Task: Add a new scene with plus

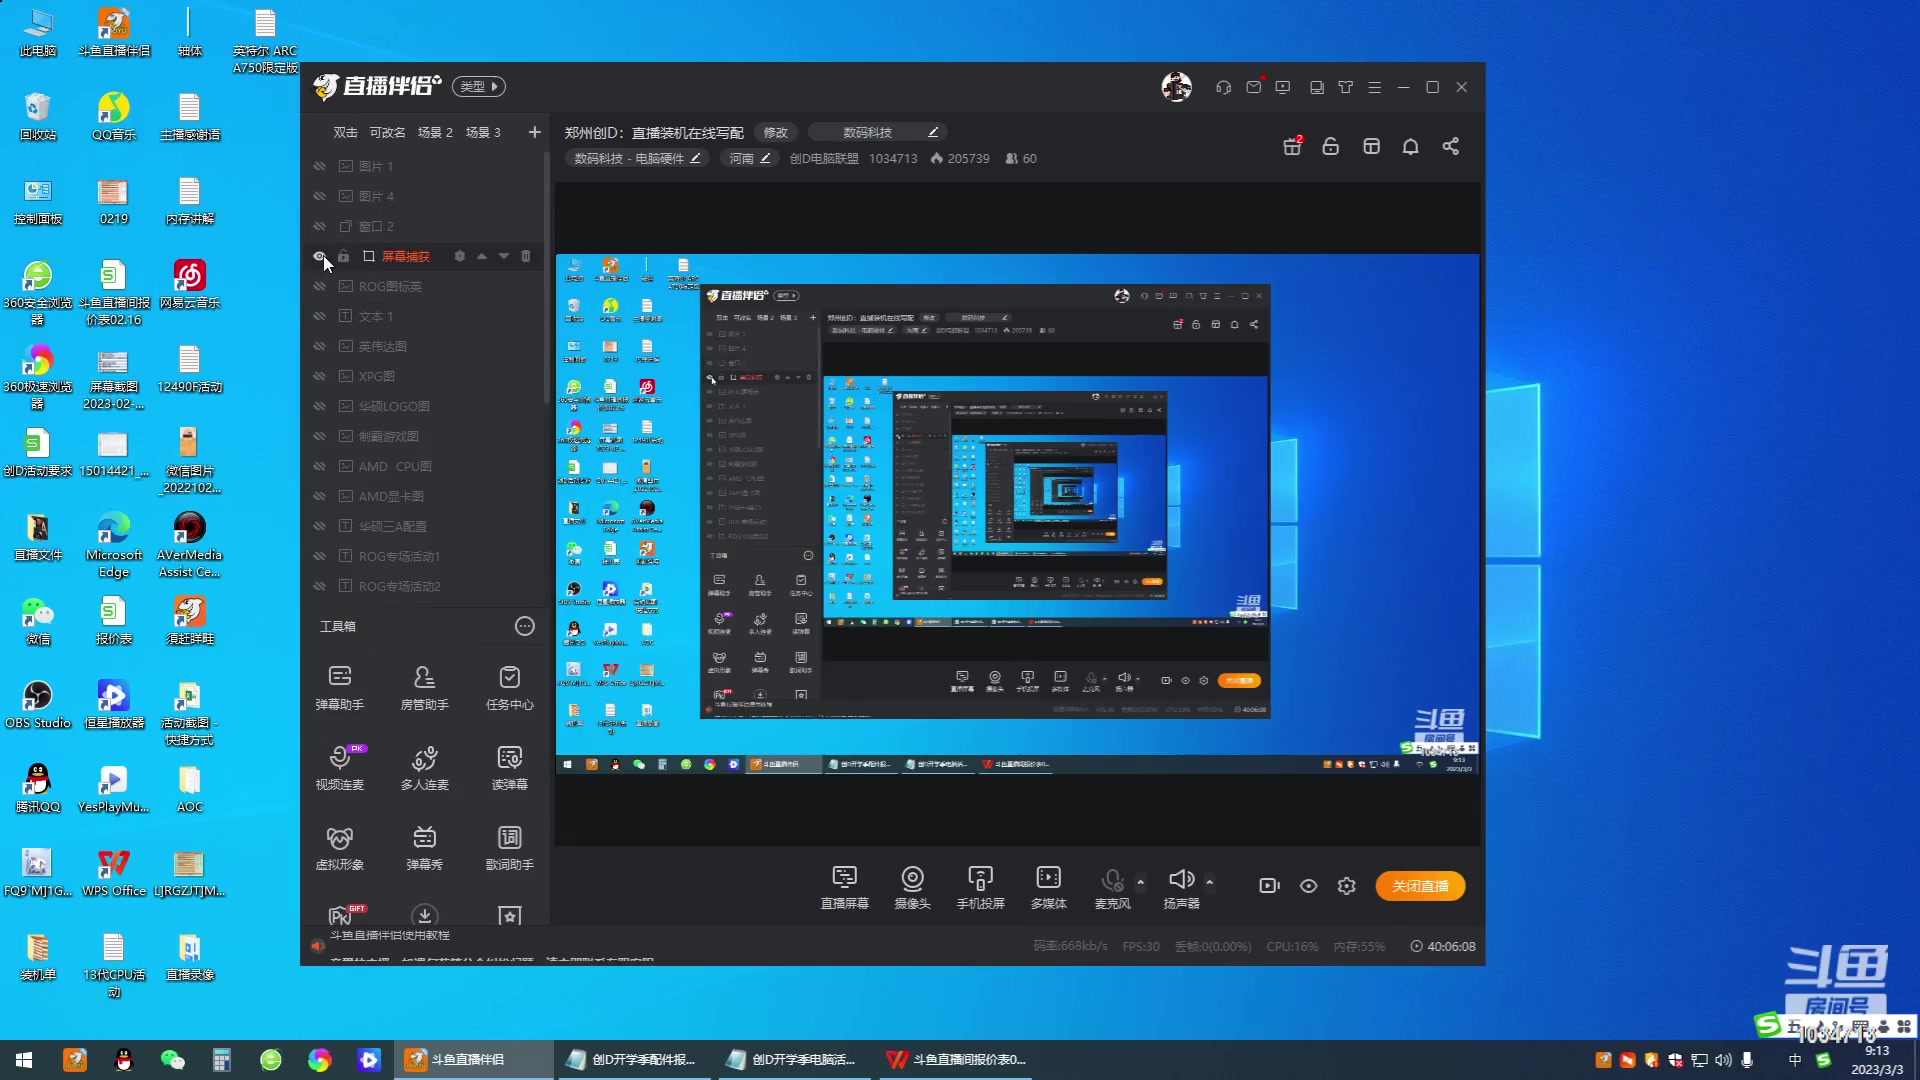Action: (535, 132)
